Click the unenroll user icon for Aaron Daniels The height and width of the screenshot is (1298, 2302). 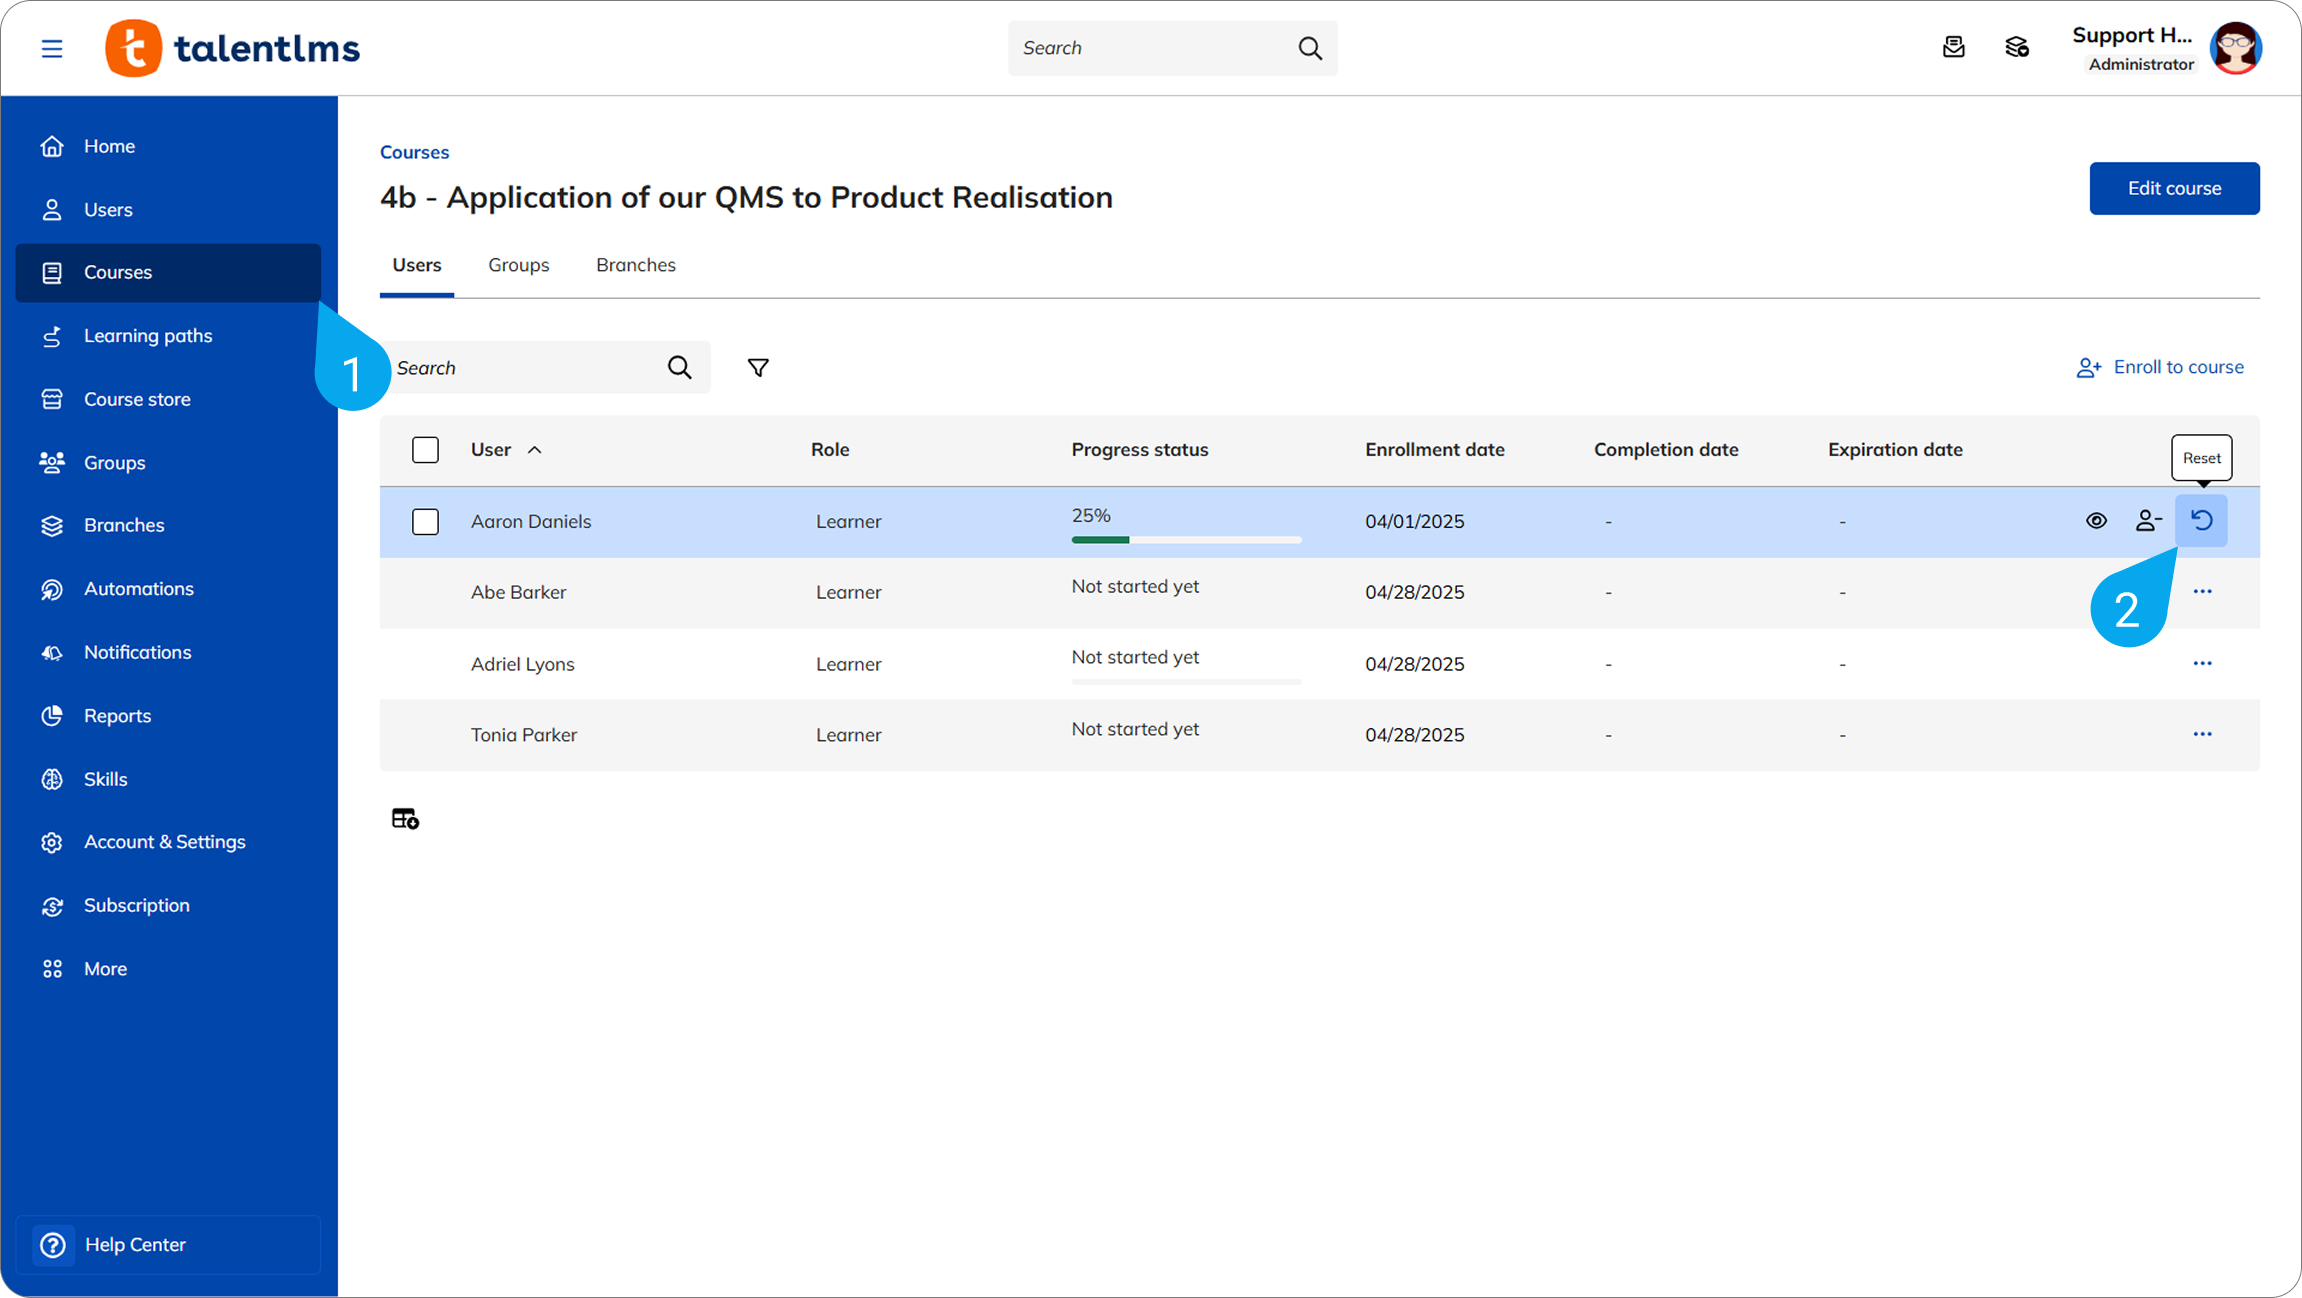pos(2148,520)
